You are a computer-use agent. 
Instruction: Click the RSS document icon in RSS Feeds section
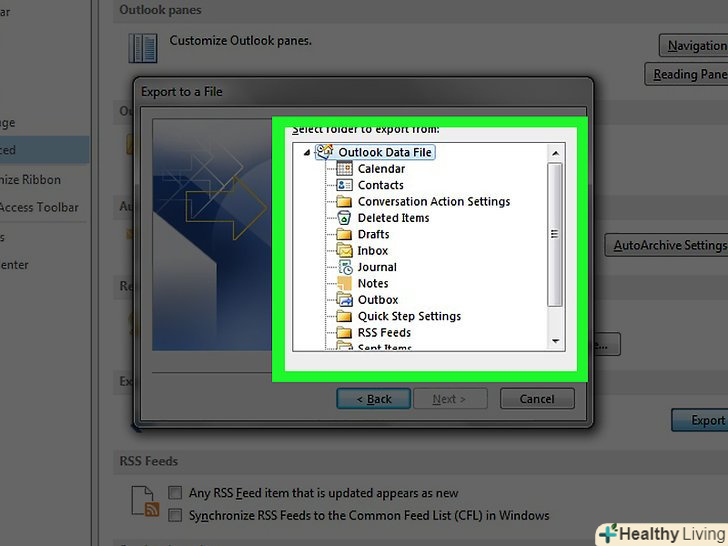[x=145, y=501]
